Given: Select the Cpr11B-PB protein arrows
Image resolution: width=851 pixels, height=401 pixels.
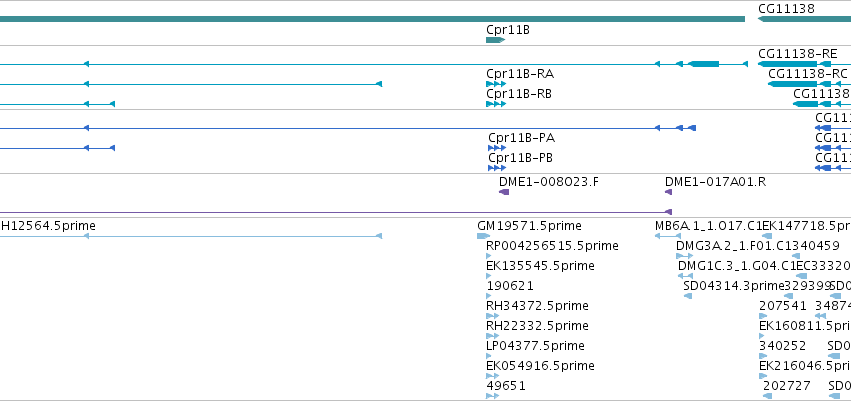Looking at the screenshot, I should tap(497, 168).
